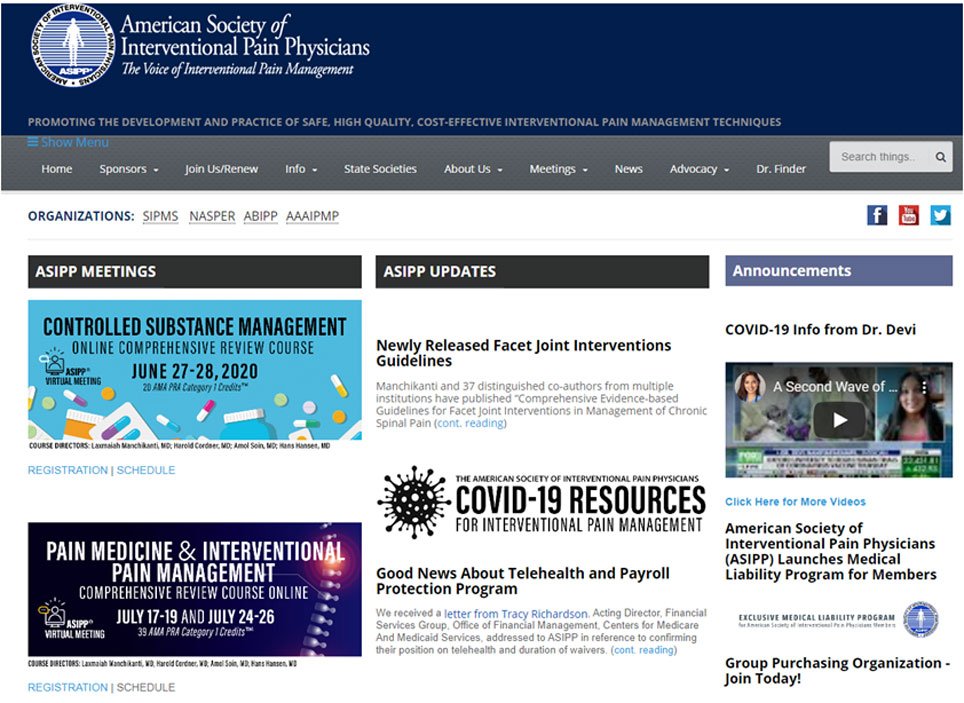Screen dimensions: 964x703
Task: Open the ASIPP Facebook page icon
Action: 877,215
